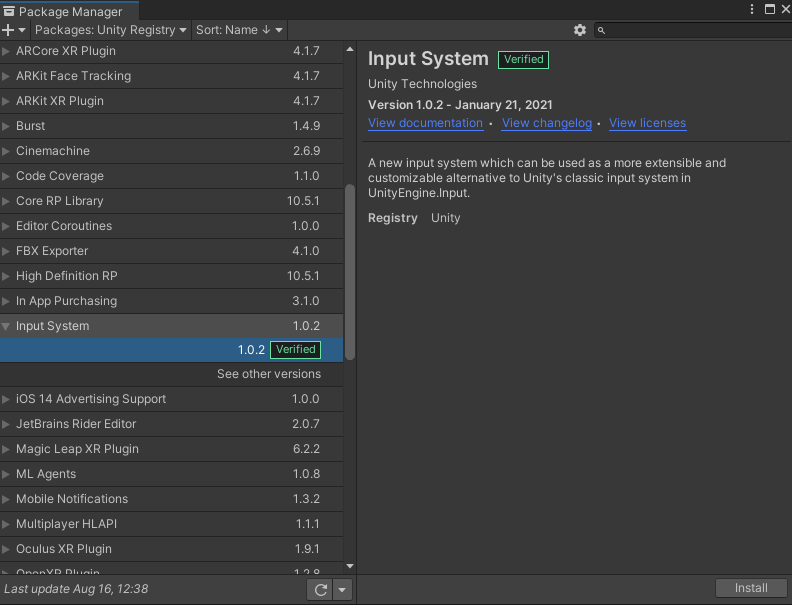The image size is (792, 605).
Task: Expand In App Purchasing versions
Action: (x=6, y=301)
